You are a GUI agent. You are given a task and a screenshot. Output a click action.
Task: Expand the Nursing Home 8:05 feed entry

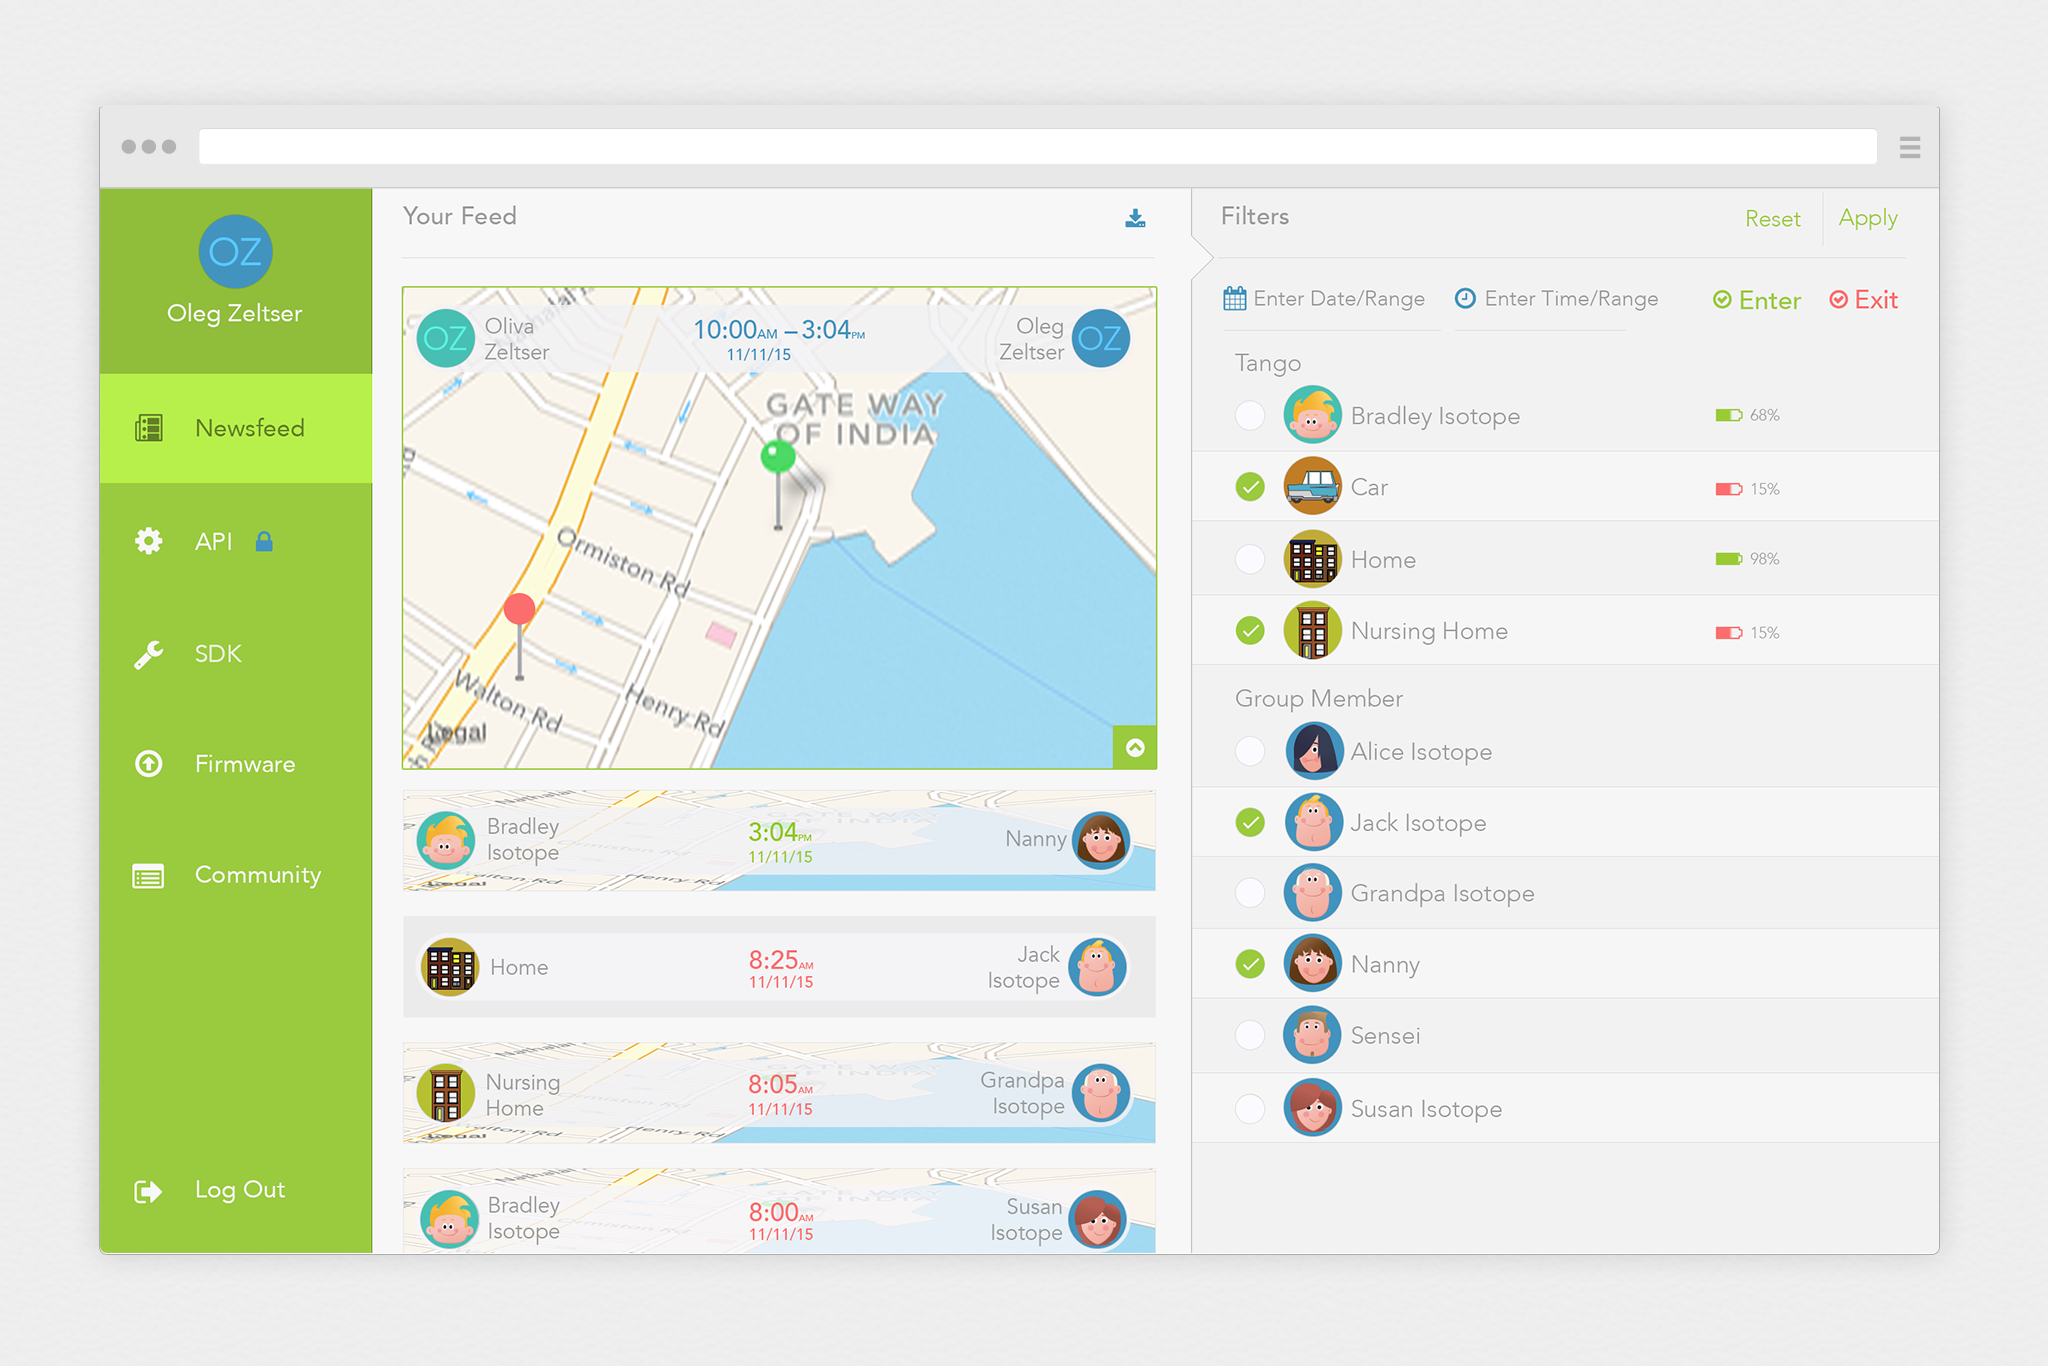pyautogui.click(x=779, y=1094)
